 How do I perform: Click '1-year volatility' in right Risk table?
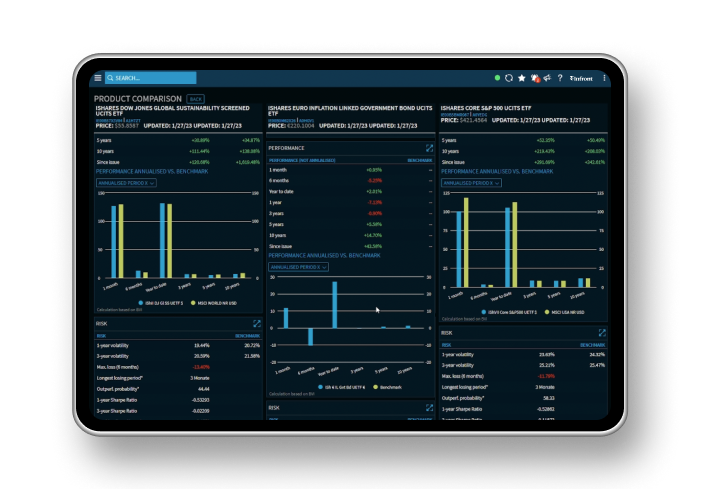click(458, 354)
